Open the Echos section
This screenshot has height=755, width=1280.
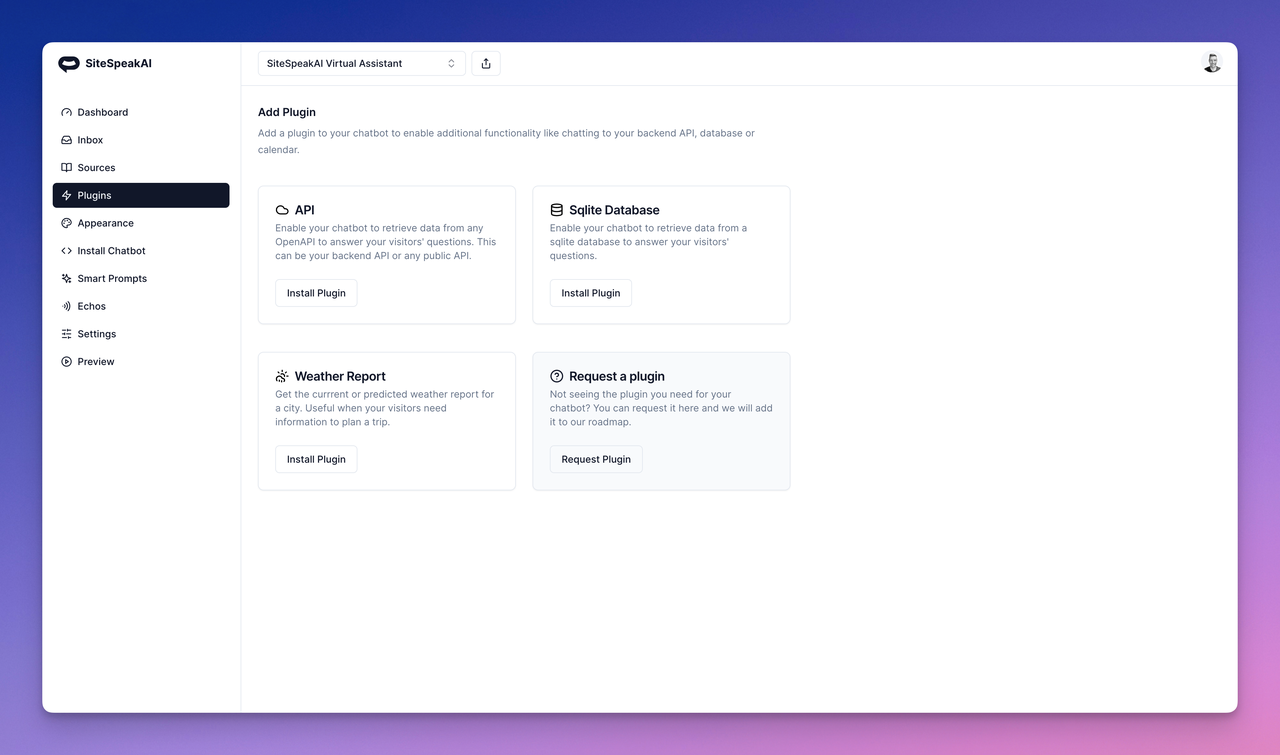(141, 306)
